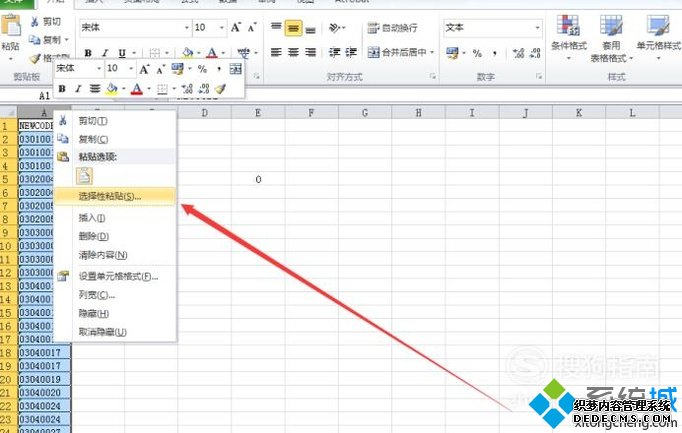Choose 删除(D) in context menu
The image size is (682, 433).
(x=116, y=236)
